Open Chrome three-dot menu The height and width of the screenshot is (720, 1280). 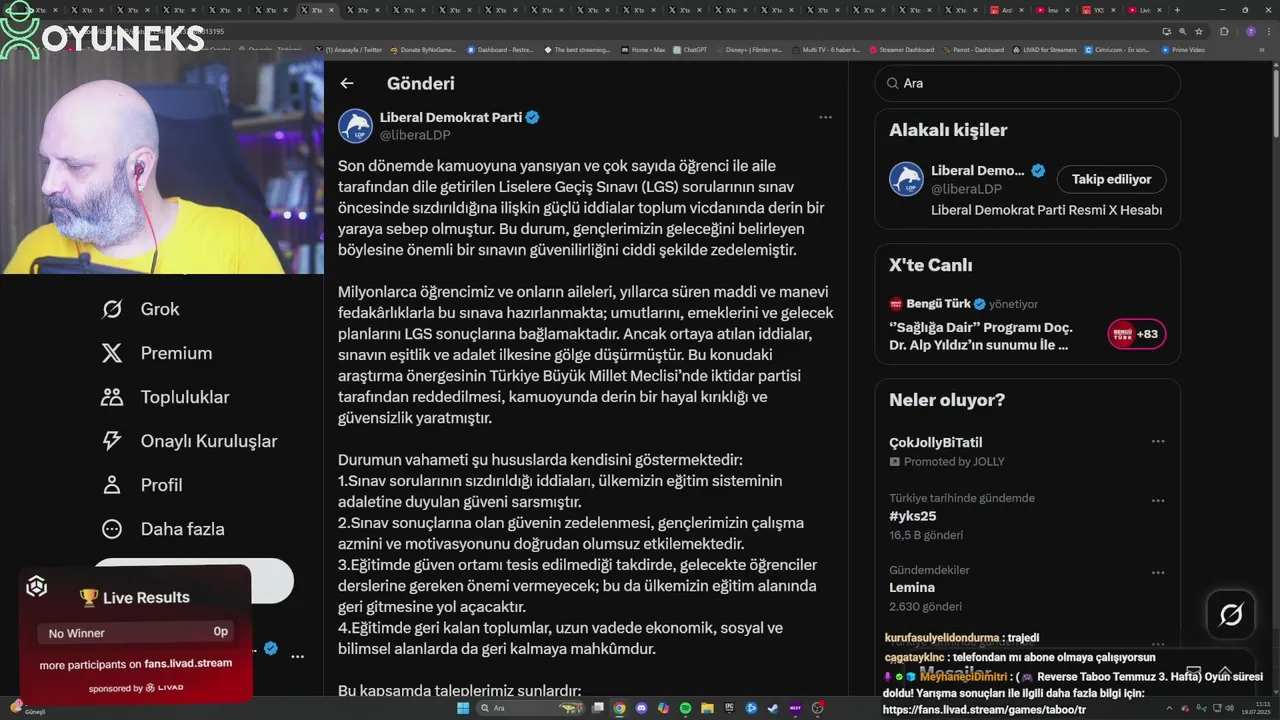1269,31
